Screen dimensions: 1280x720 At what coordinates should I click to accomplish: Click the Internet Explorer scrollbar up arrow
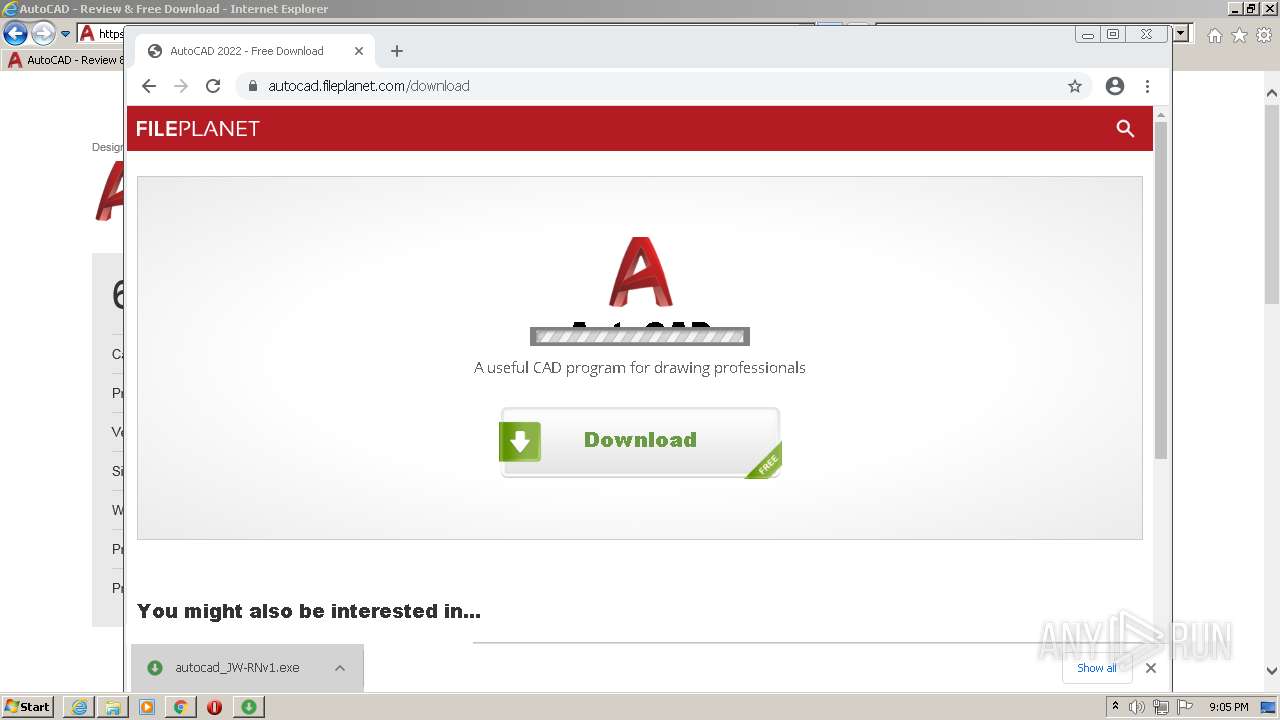pyautogui.click(x=1272, y=94)
